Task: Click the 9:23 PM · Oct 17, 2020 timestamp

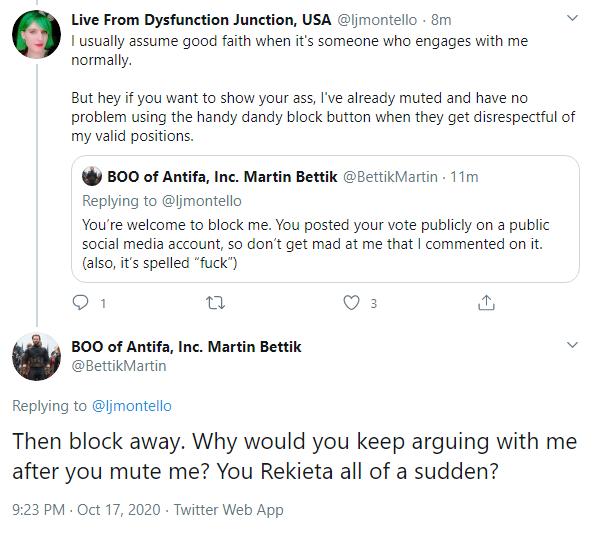Action: tap(86, 510)
